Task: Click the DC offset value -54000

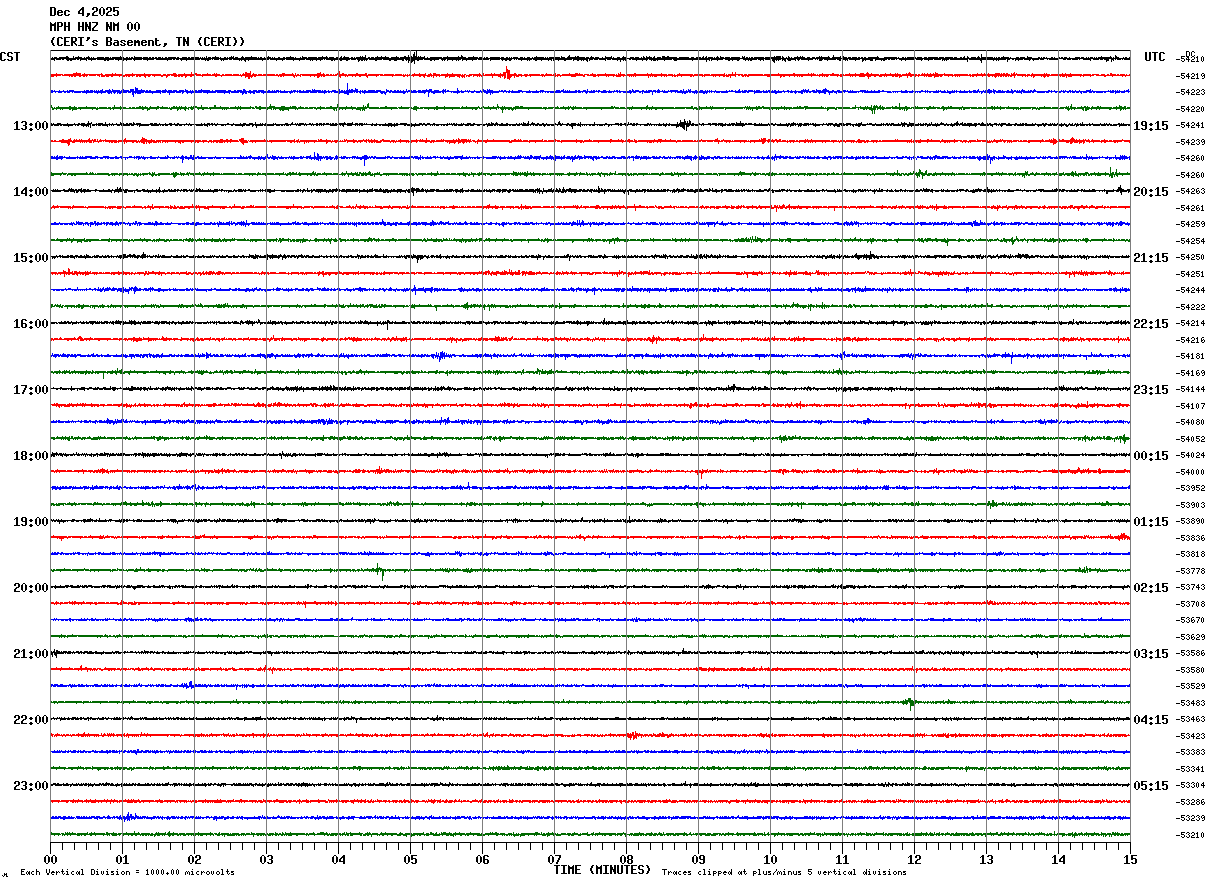Action: coord(1191,472)
